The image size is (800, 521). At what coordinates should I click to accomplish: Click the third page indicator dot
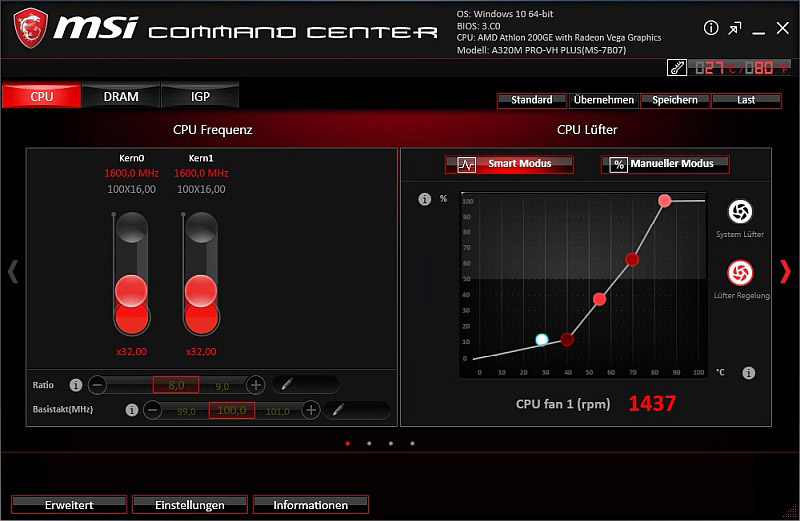pyautogui.click(x=391, y=443)
